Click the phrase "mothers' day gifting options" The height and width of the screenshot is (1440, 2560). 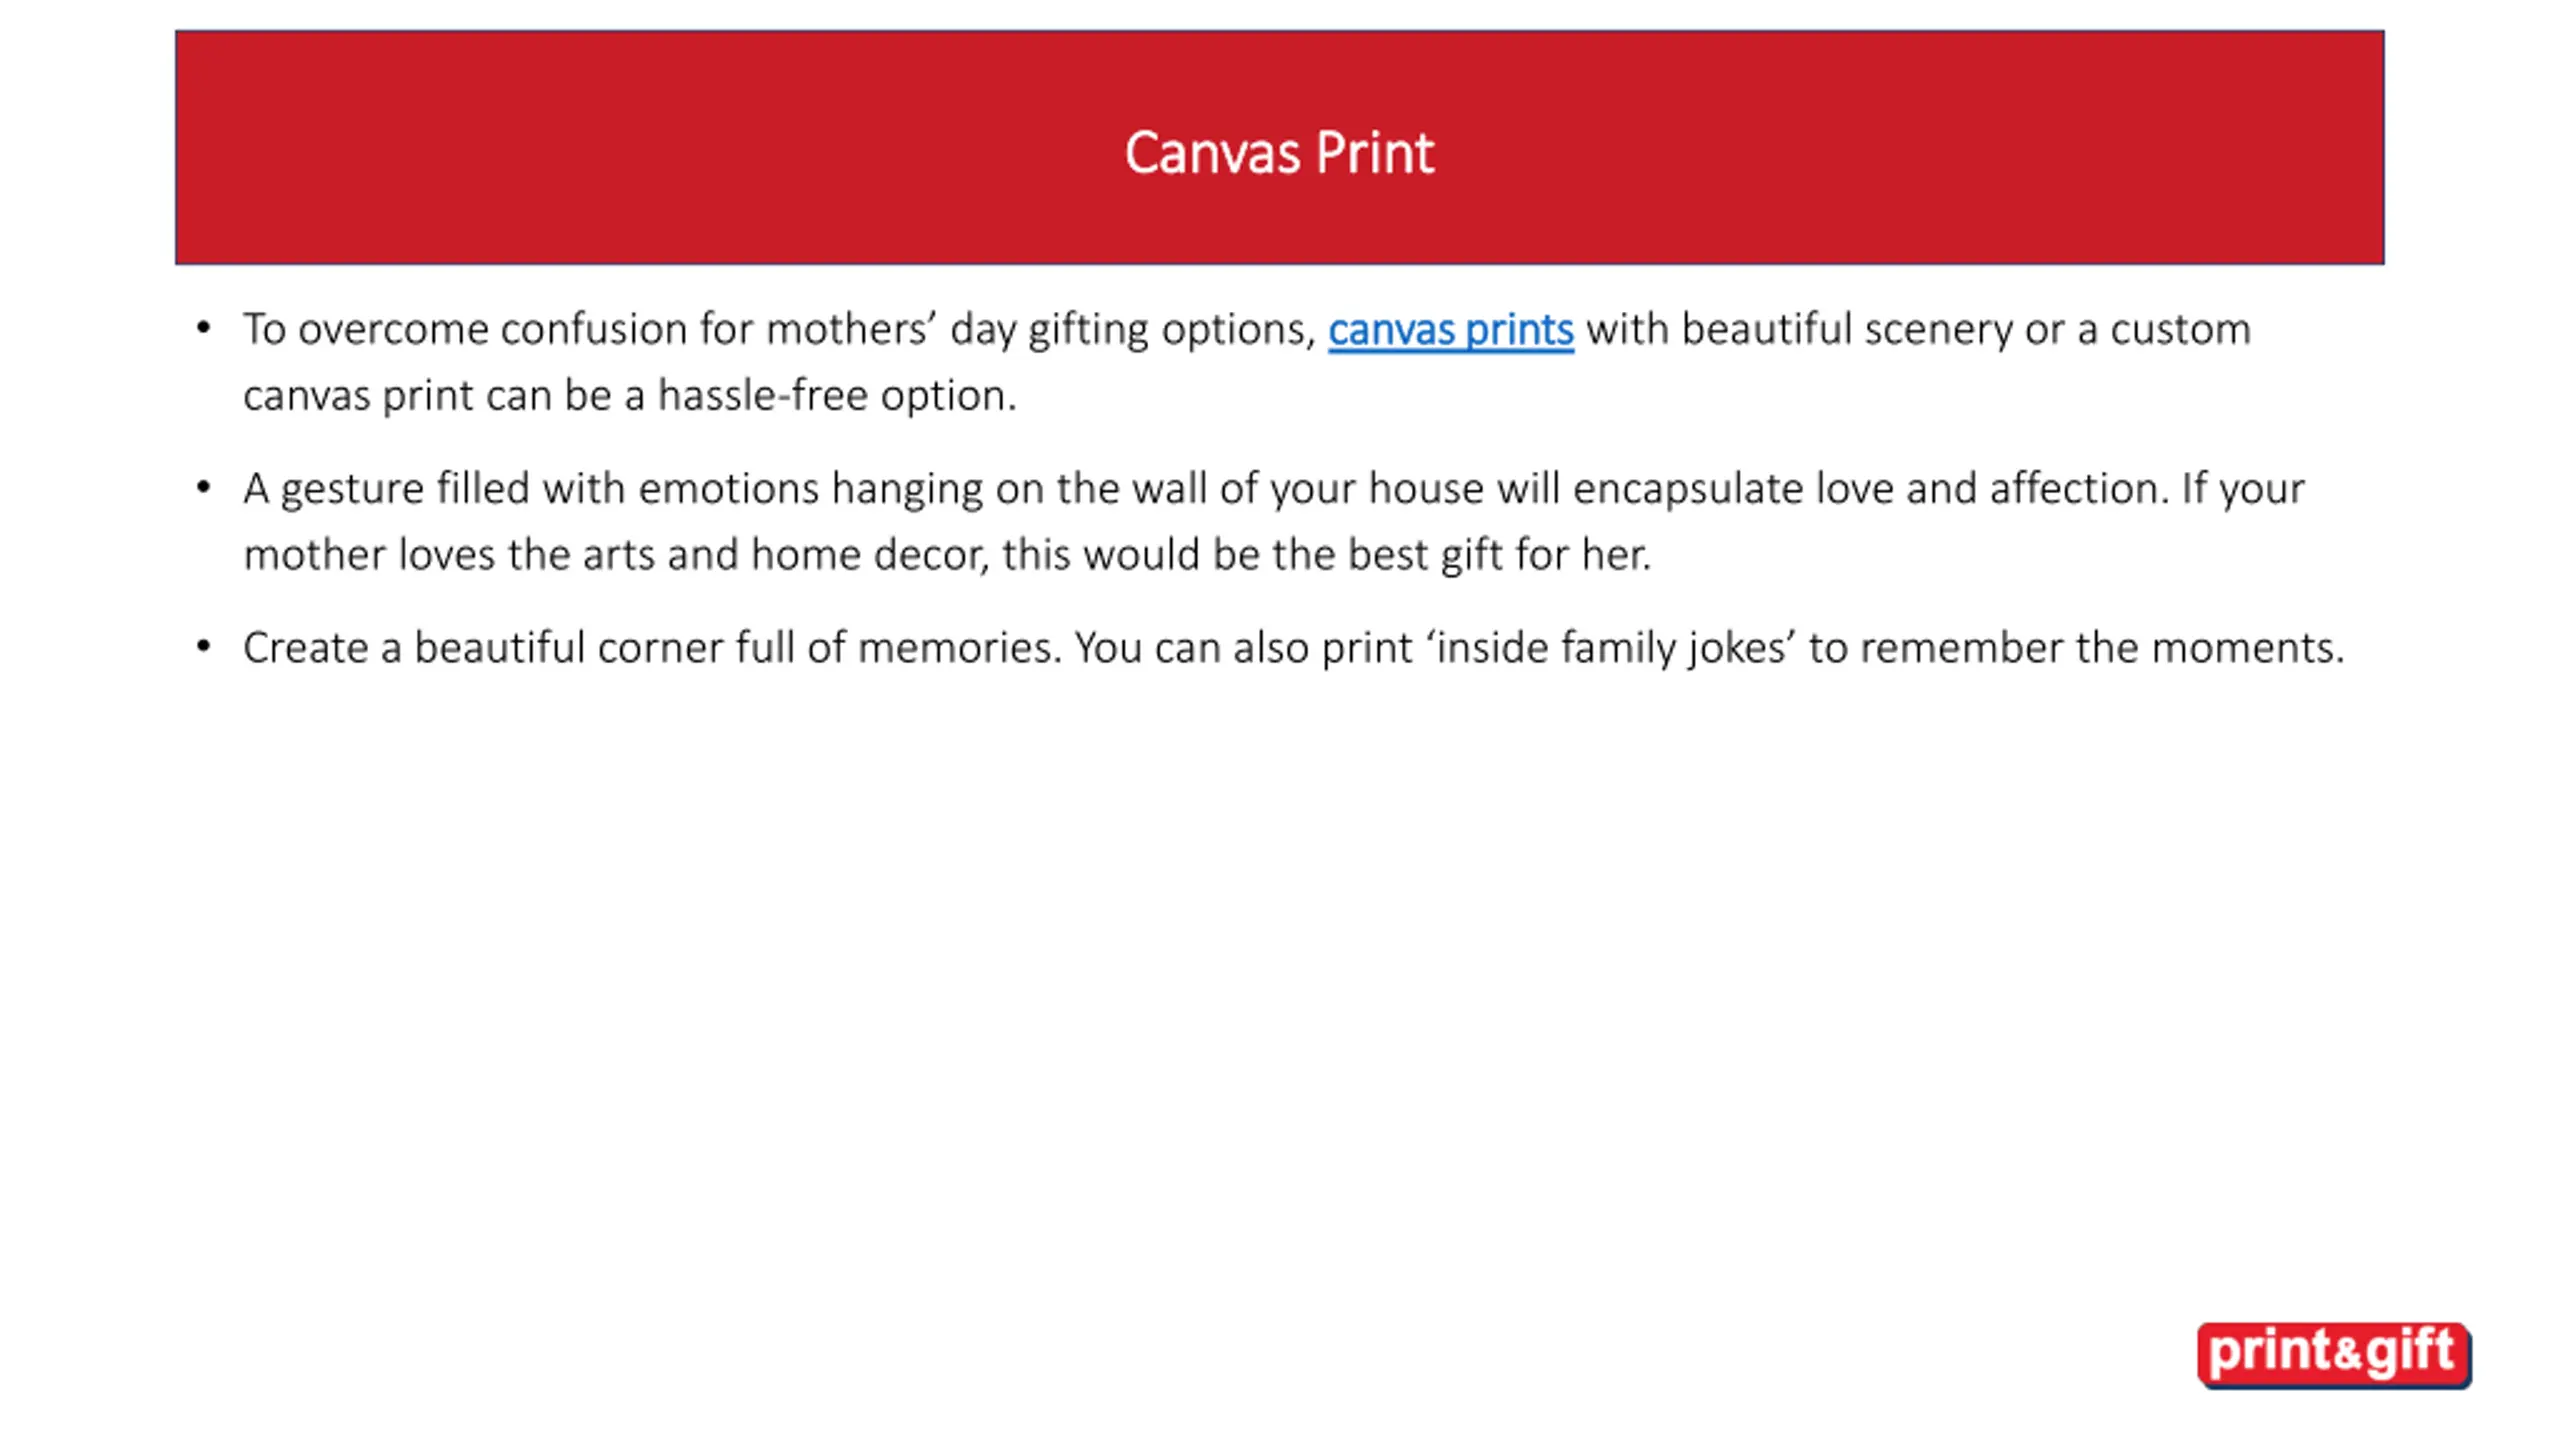[1038, 330]
